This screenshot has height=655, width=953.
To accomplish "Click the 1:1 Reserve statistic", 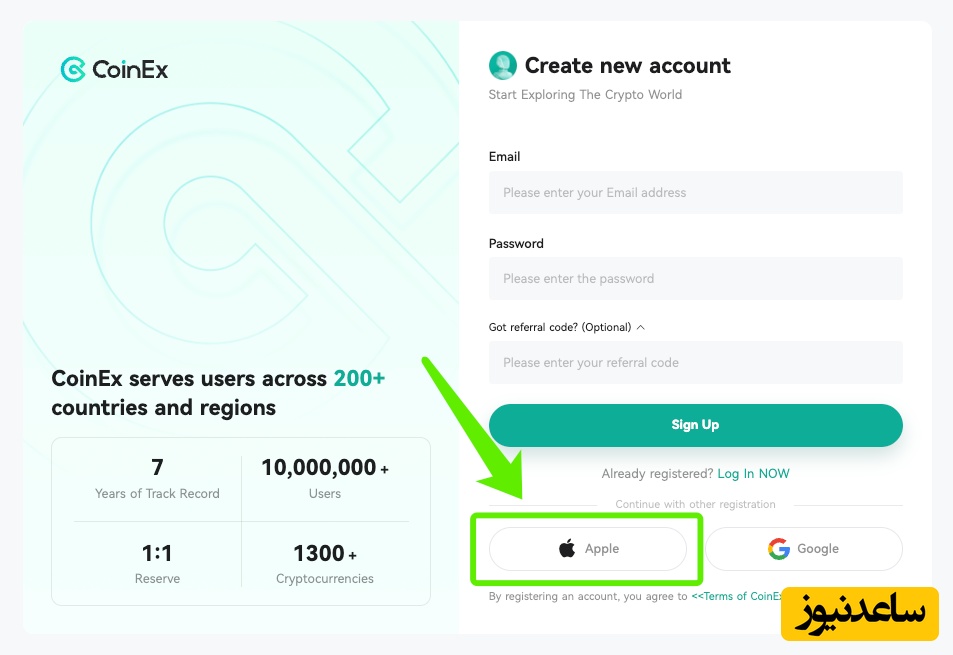I will 157,563.
